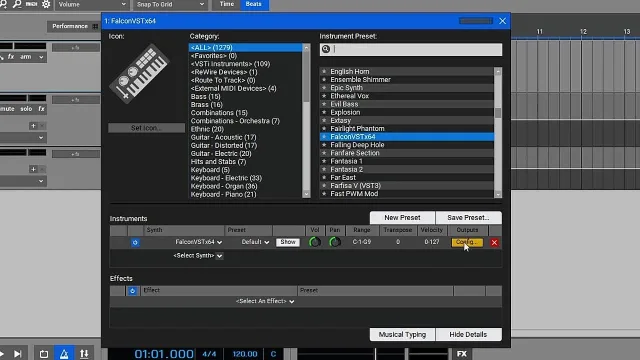The height and width of the screenshot is (360, 640).
Task: Toggle the FalconVSTx64 instrument power button
Action: tap(135, 242)
